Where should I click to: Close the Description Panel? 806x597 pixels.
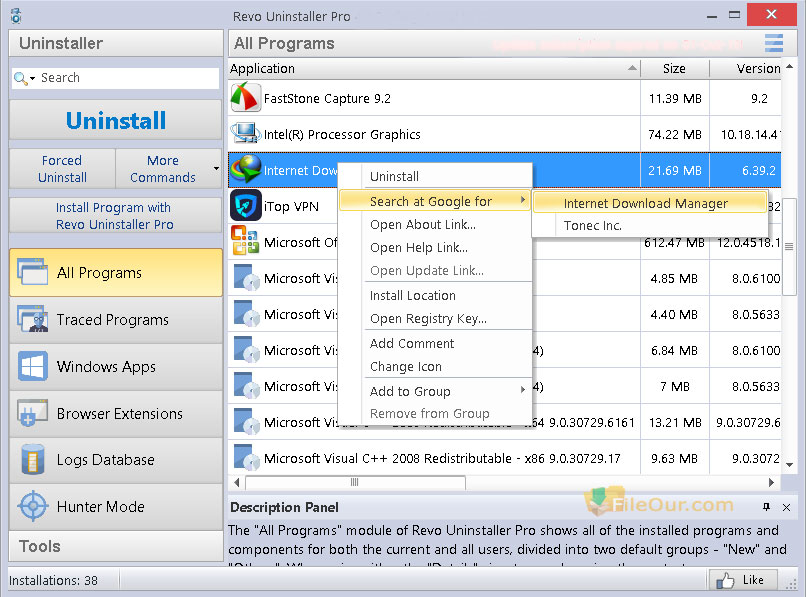coord(786,508)
